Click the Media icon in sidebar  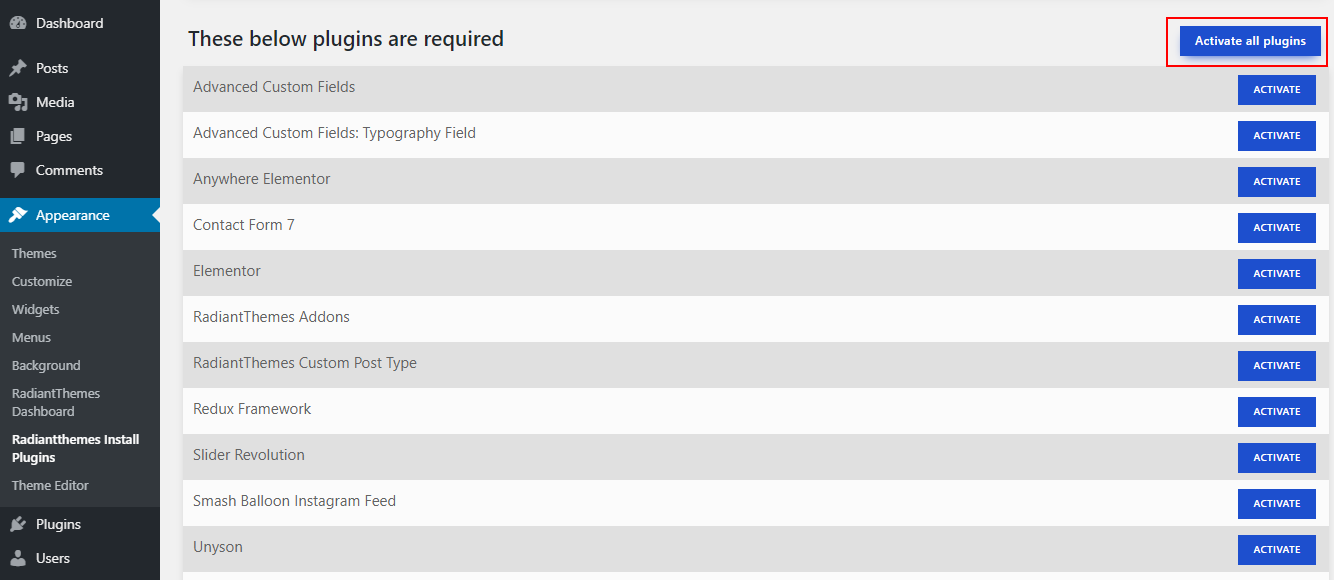[18, 102]
